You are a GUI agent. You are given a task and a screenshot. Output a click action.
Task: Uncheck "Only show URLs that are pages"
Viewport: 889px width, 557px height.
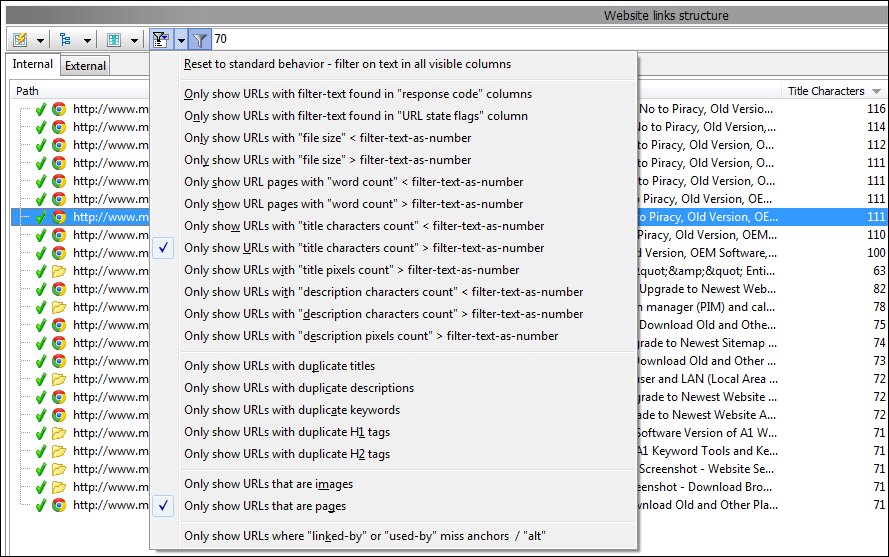tap(265, 506)
